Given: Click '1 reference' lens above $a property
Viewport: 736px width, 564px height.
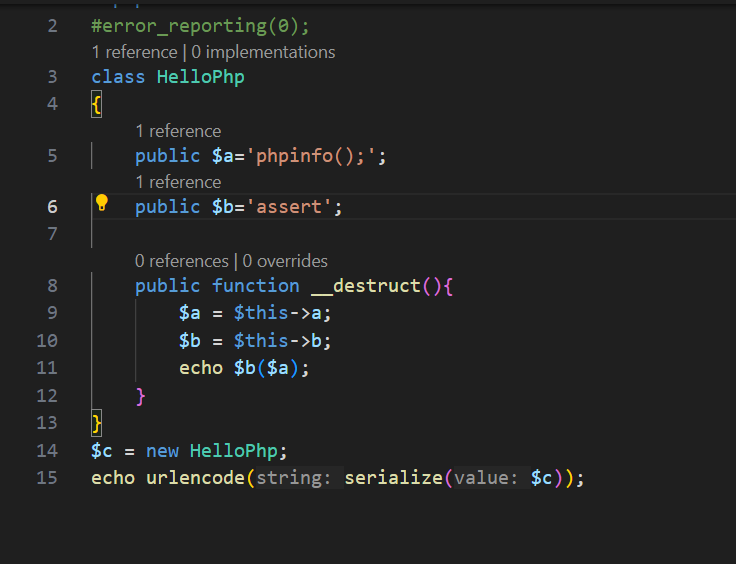Looking at the screenshot, I should 178,131.
